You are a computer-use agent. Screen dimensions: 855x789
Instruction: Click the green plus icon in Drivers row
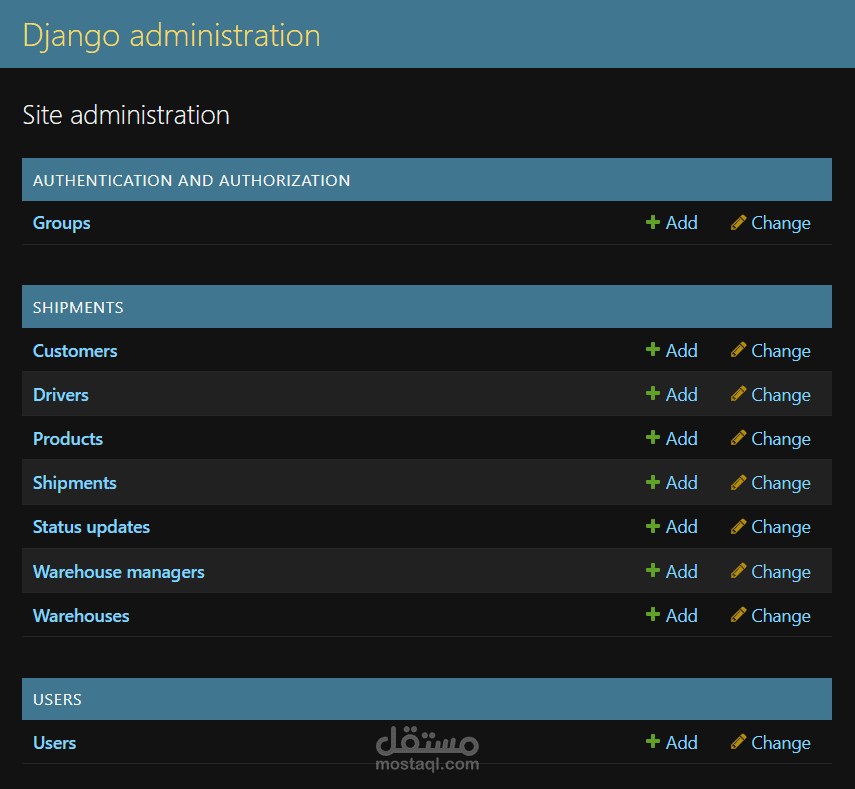[652, 394]
